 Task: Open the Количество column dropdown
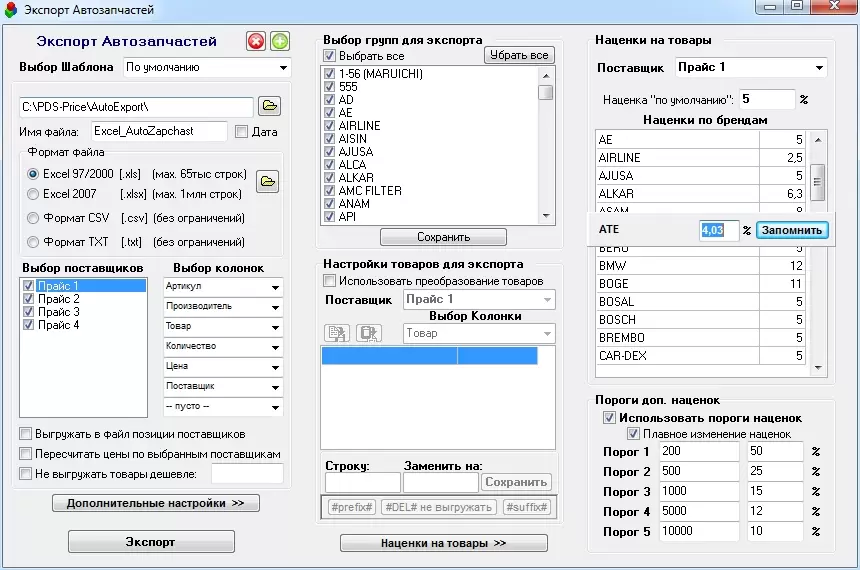(x=275, y=347)
